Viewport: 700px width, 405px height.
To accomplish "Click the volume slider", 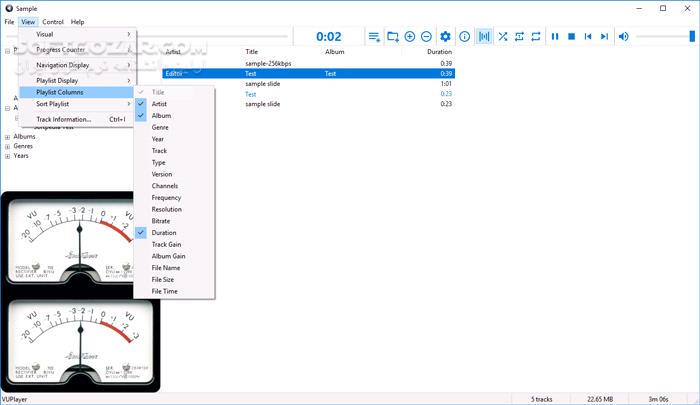I will (665, 37).
